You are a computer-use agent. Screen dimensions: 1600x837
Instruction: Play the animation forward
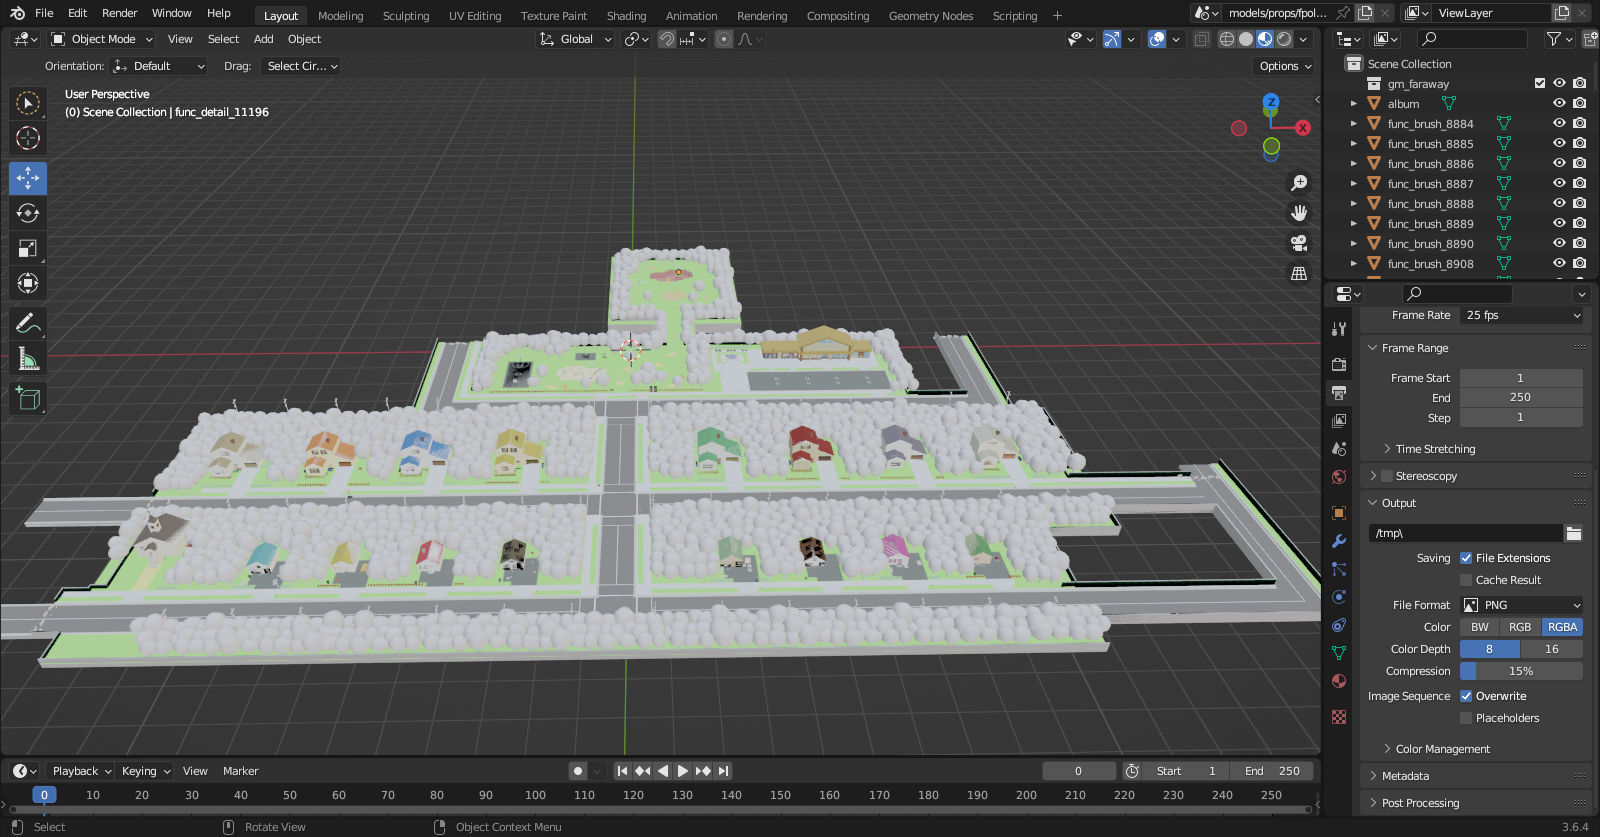click(x=683, y=771)
